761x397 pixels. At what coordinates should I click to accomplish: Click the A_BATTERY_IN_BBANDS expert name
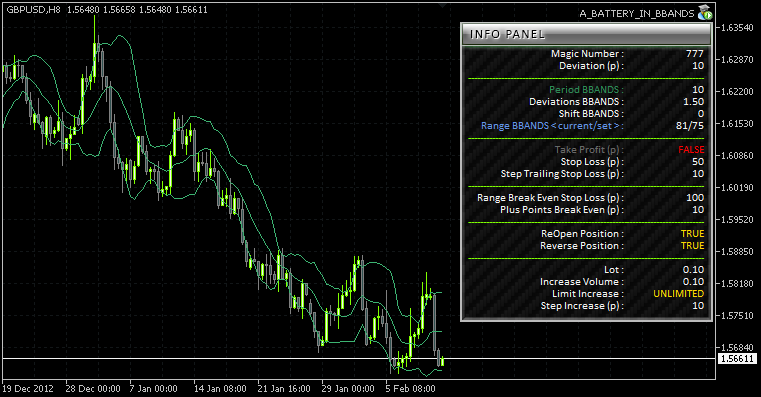click(x=637, y=14)
